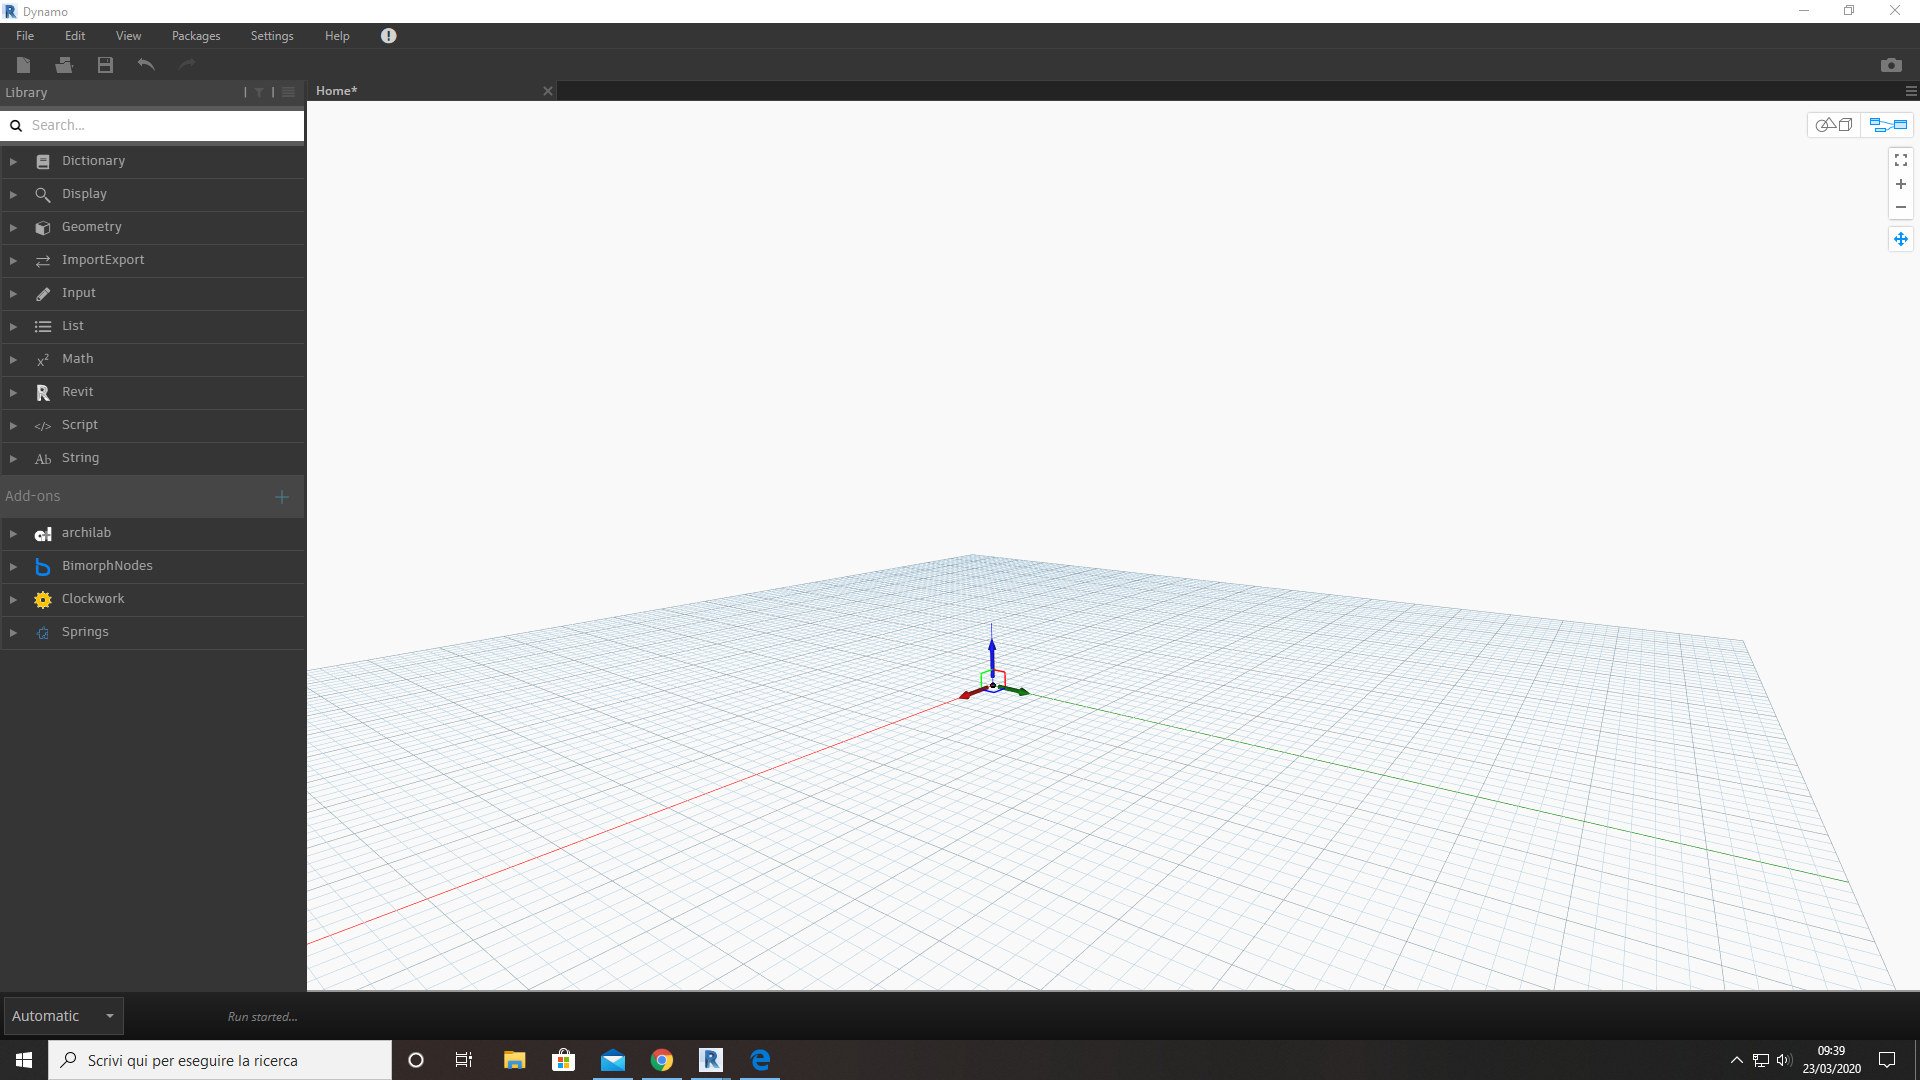
Task: Select the ImportExport library item
Action: click(153, 260)
